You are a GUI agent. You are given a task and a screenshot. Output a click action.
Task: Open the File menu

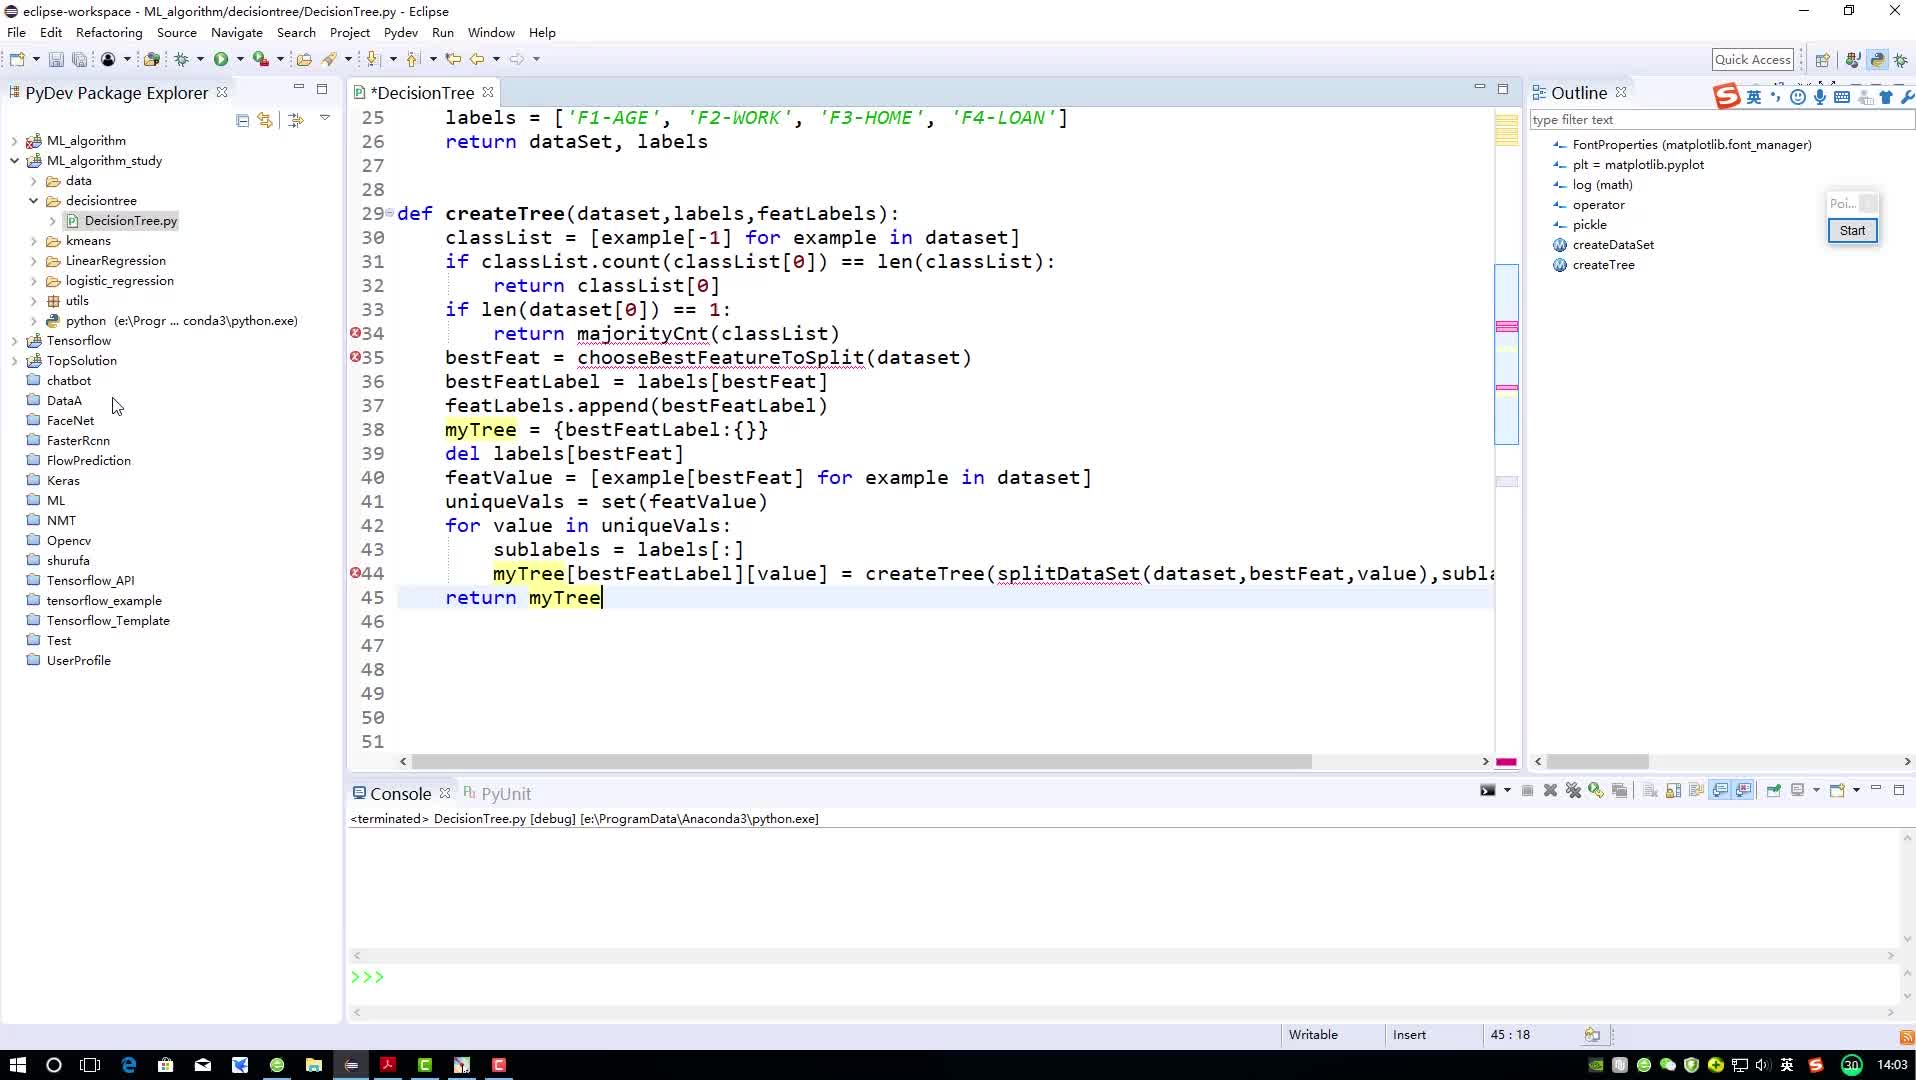coord(16,33)
